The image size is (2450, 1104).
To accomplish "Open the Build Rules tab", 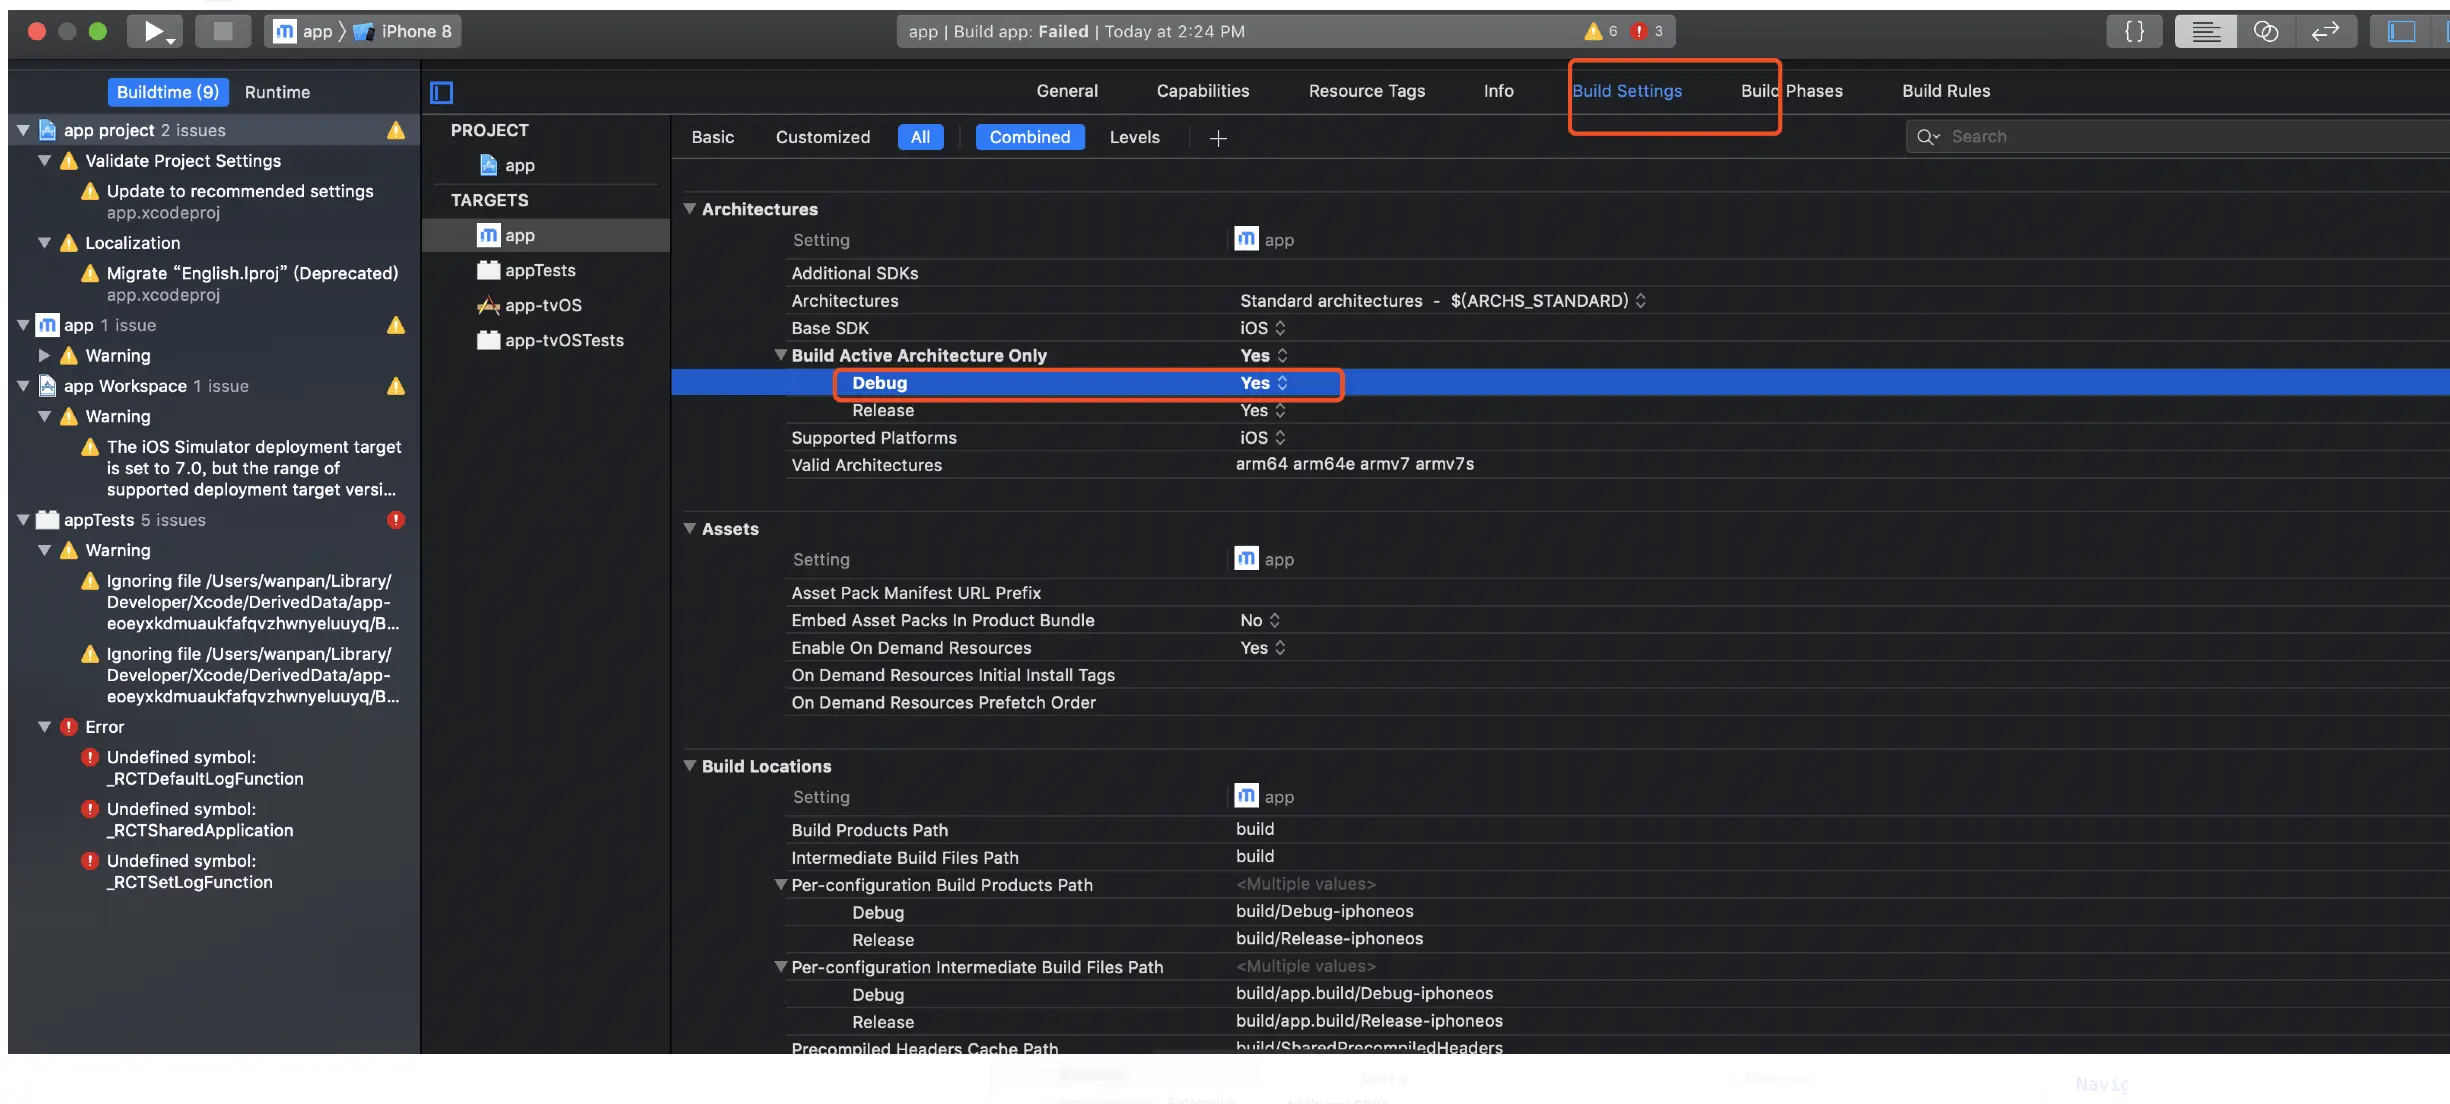I will pyautogui.click(x=1945, y=91).
